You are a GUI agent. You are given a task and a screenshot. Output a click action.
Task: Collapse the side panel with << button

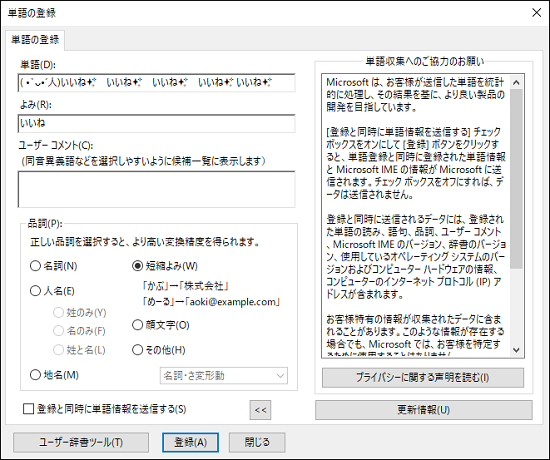(260, 410)
